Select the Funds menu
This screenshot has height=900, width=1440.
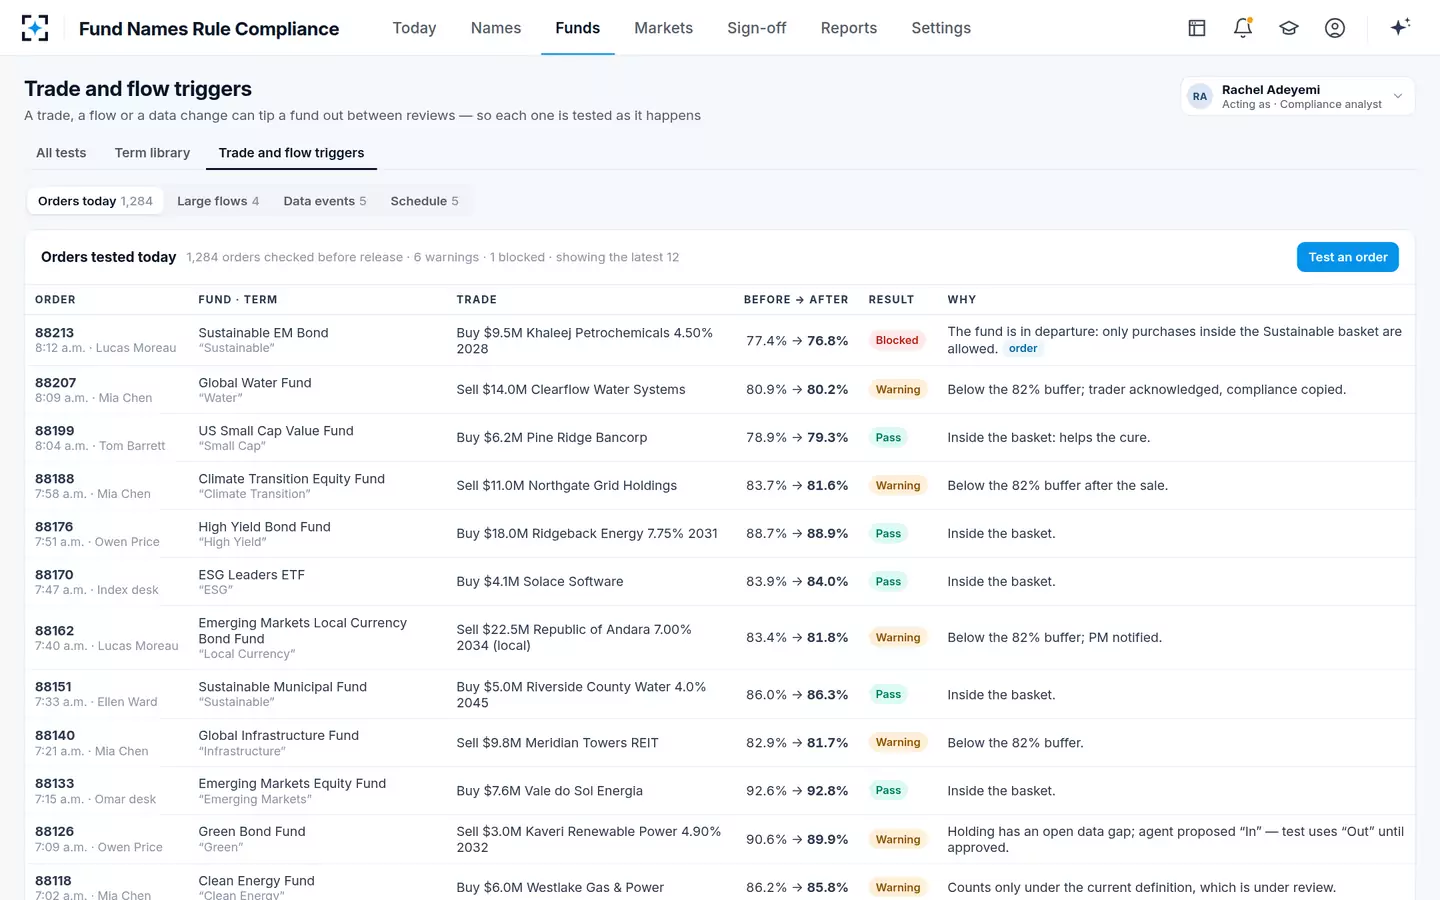578,28
